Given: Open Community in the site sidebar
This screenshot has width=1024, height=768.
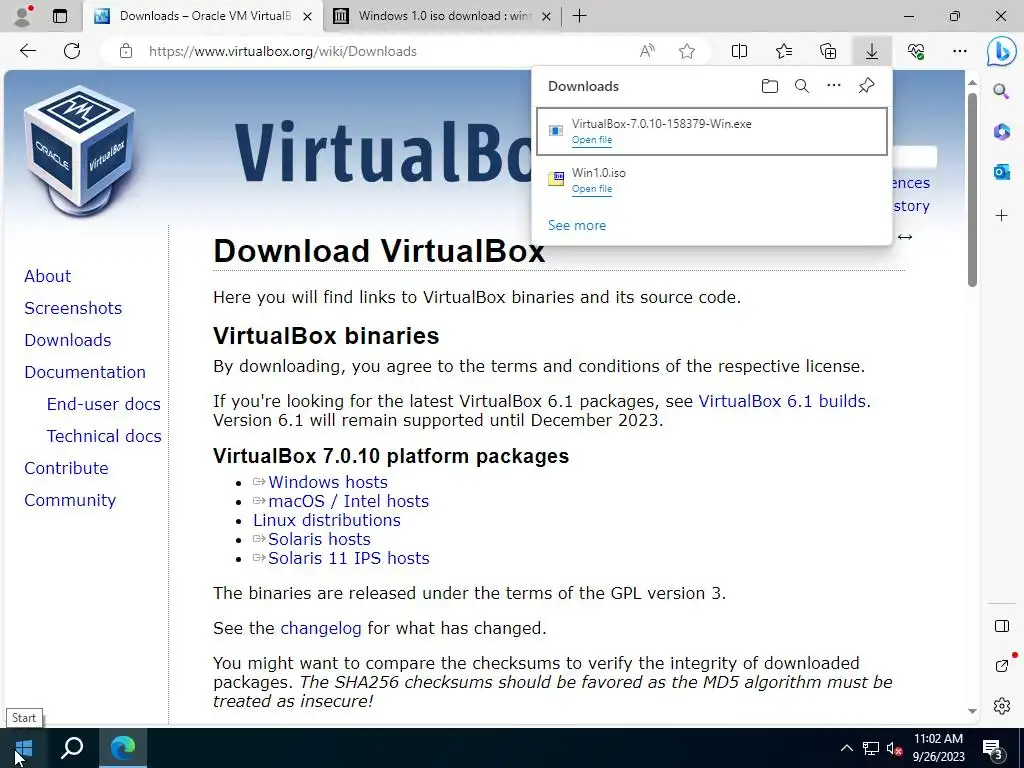Looking at the screenshot, I should click(70, 500).
